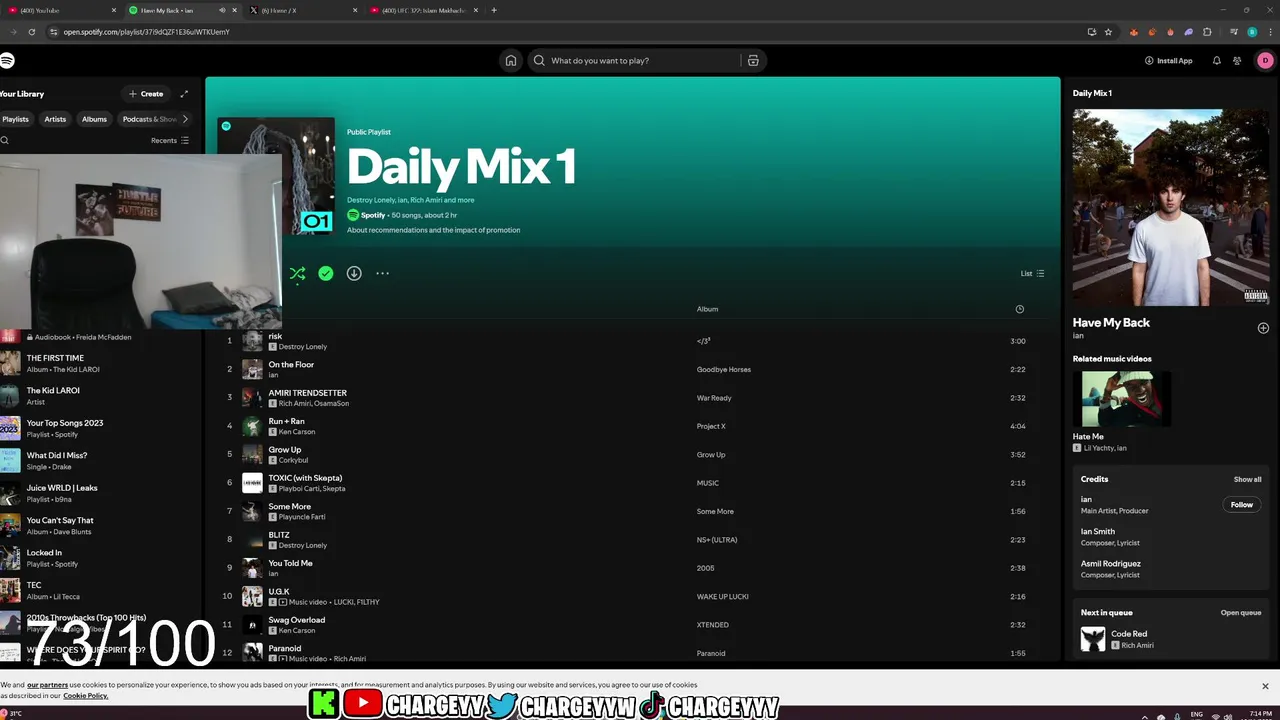Select the track You Told Me
Image resolution: width=1280 pixels, height=720 pixels.
click(x=290, y=563)
